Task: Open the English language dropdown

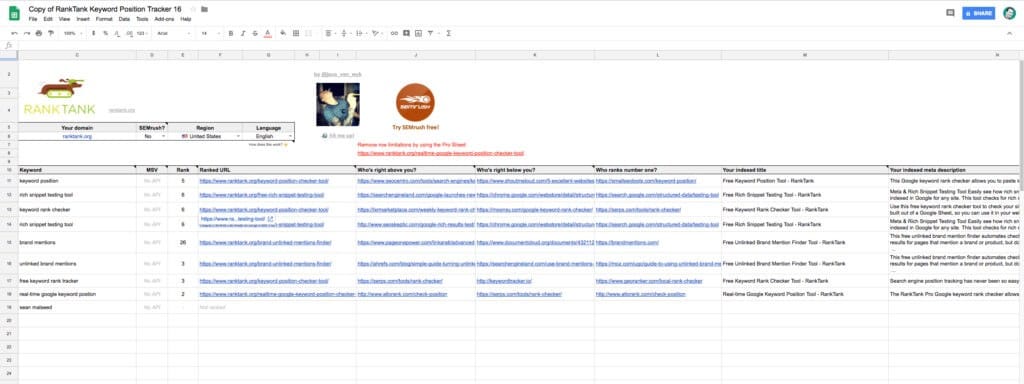Action: coord(268,136)
